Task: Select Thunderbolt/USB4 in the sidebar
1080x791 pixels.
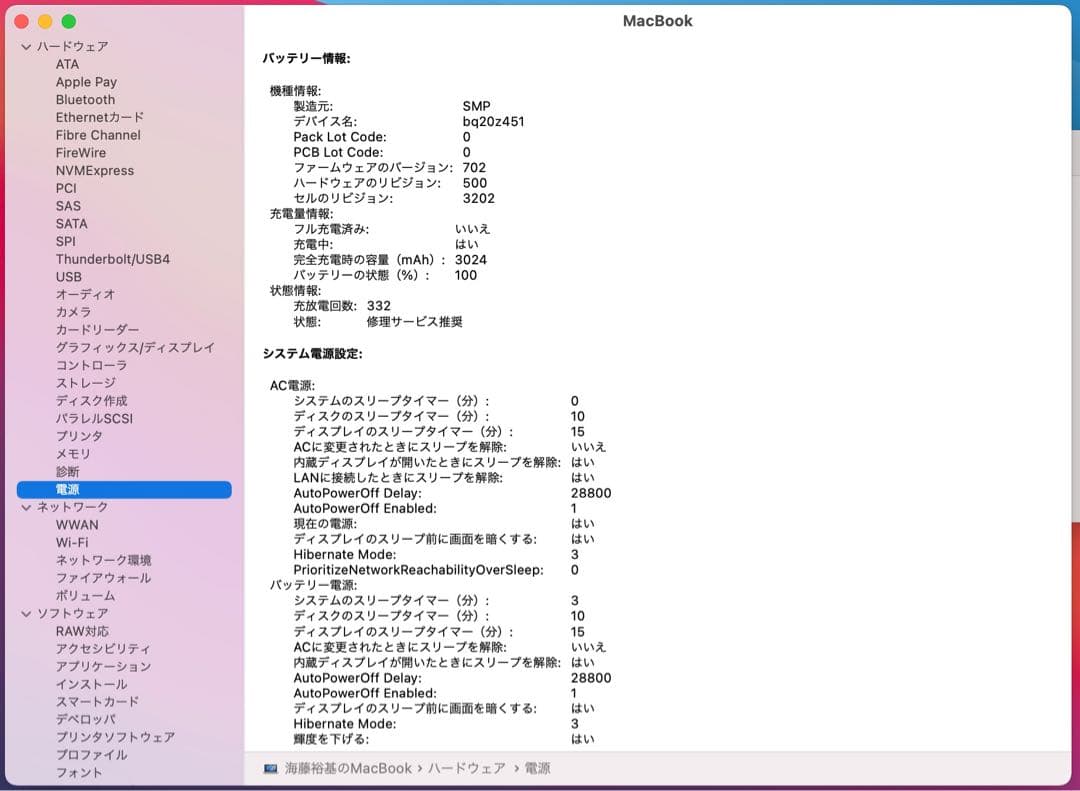Action: point(113,258)
